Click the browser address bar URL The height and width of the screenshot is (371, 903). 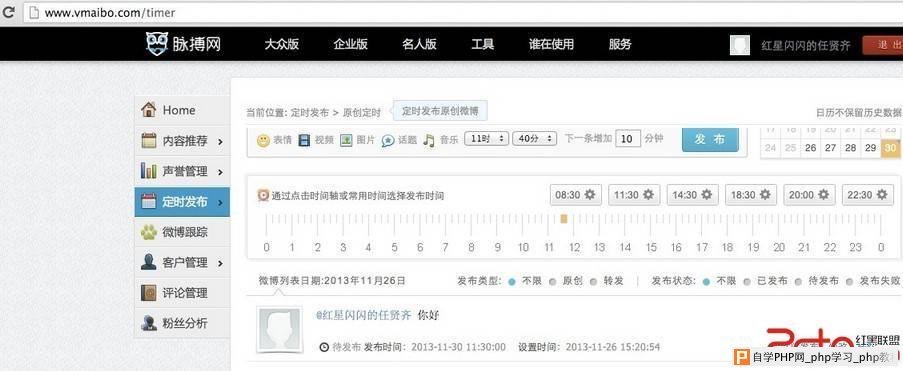click(110, 12)
